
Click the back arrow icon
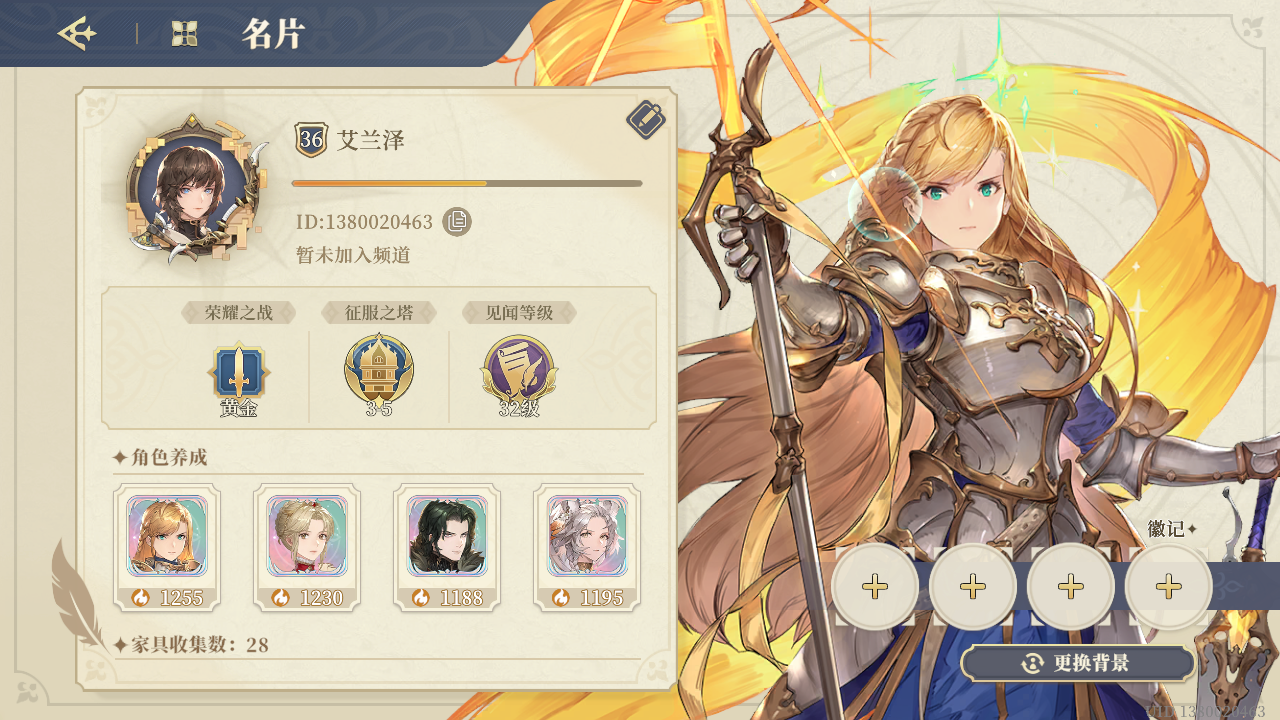click(77, 34)
